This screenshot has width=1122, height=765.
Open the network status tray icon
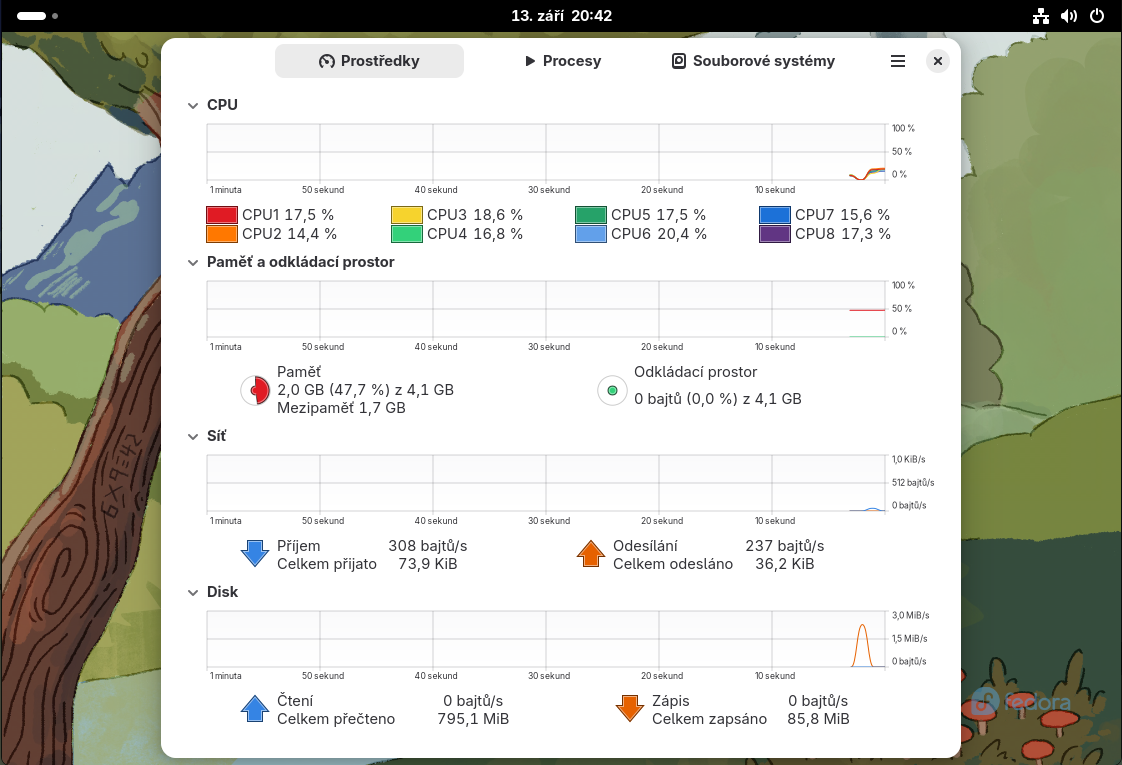point(1041,16)
